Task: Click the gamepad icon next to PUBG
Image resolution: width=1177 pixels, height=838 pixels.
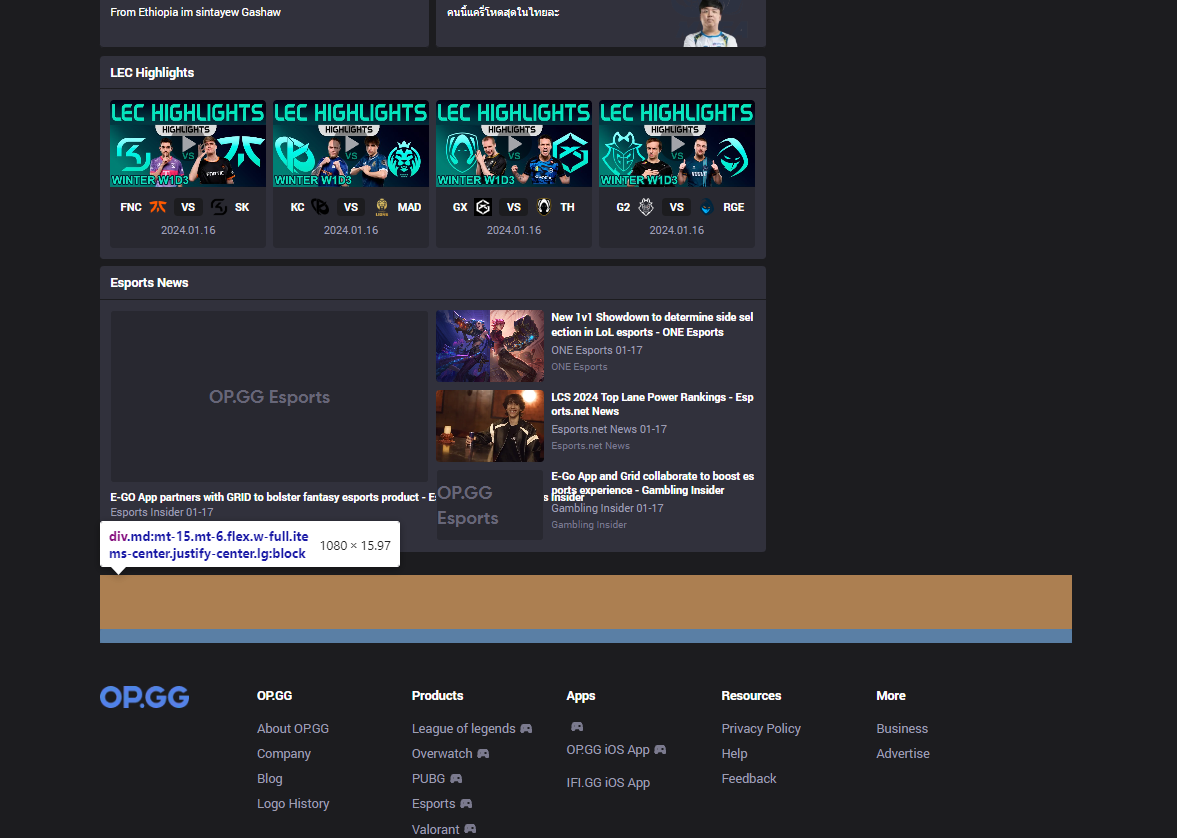Action: 455,778
